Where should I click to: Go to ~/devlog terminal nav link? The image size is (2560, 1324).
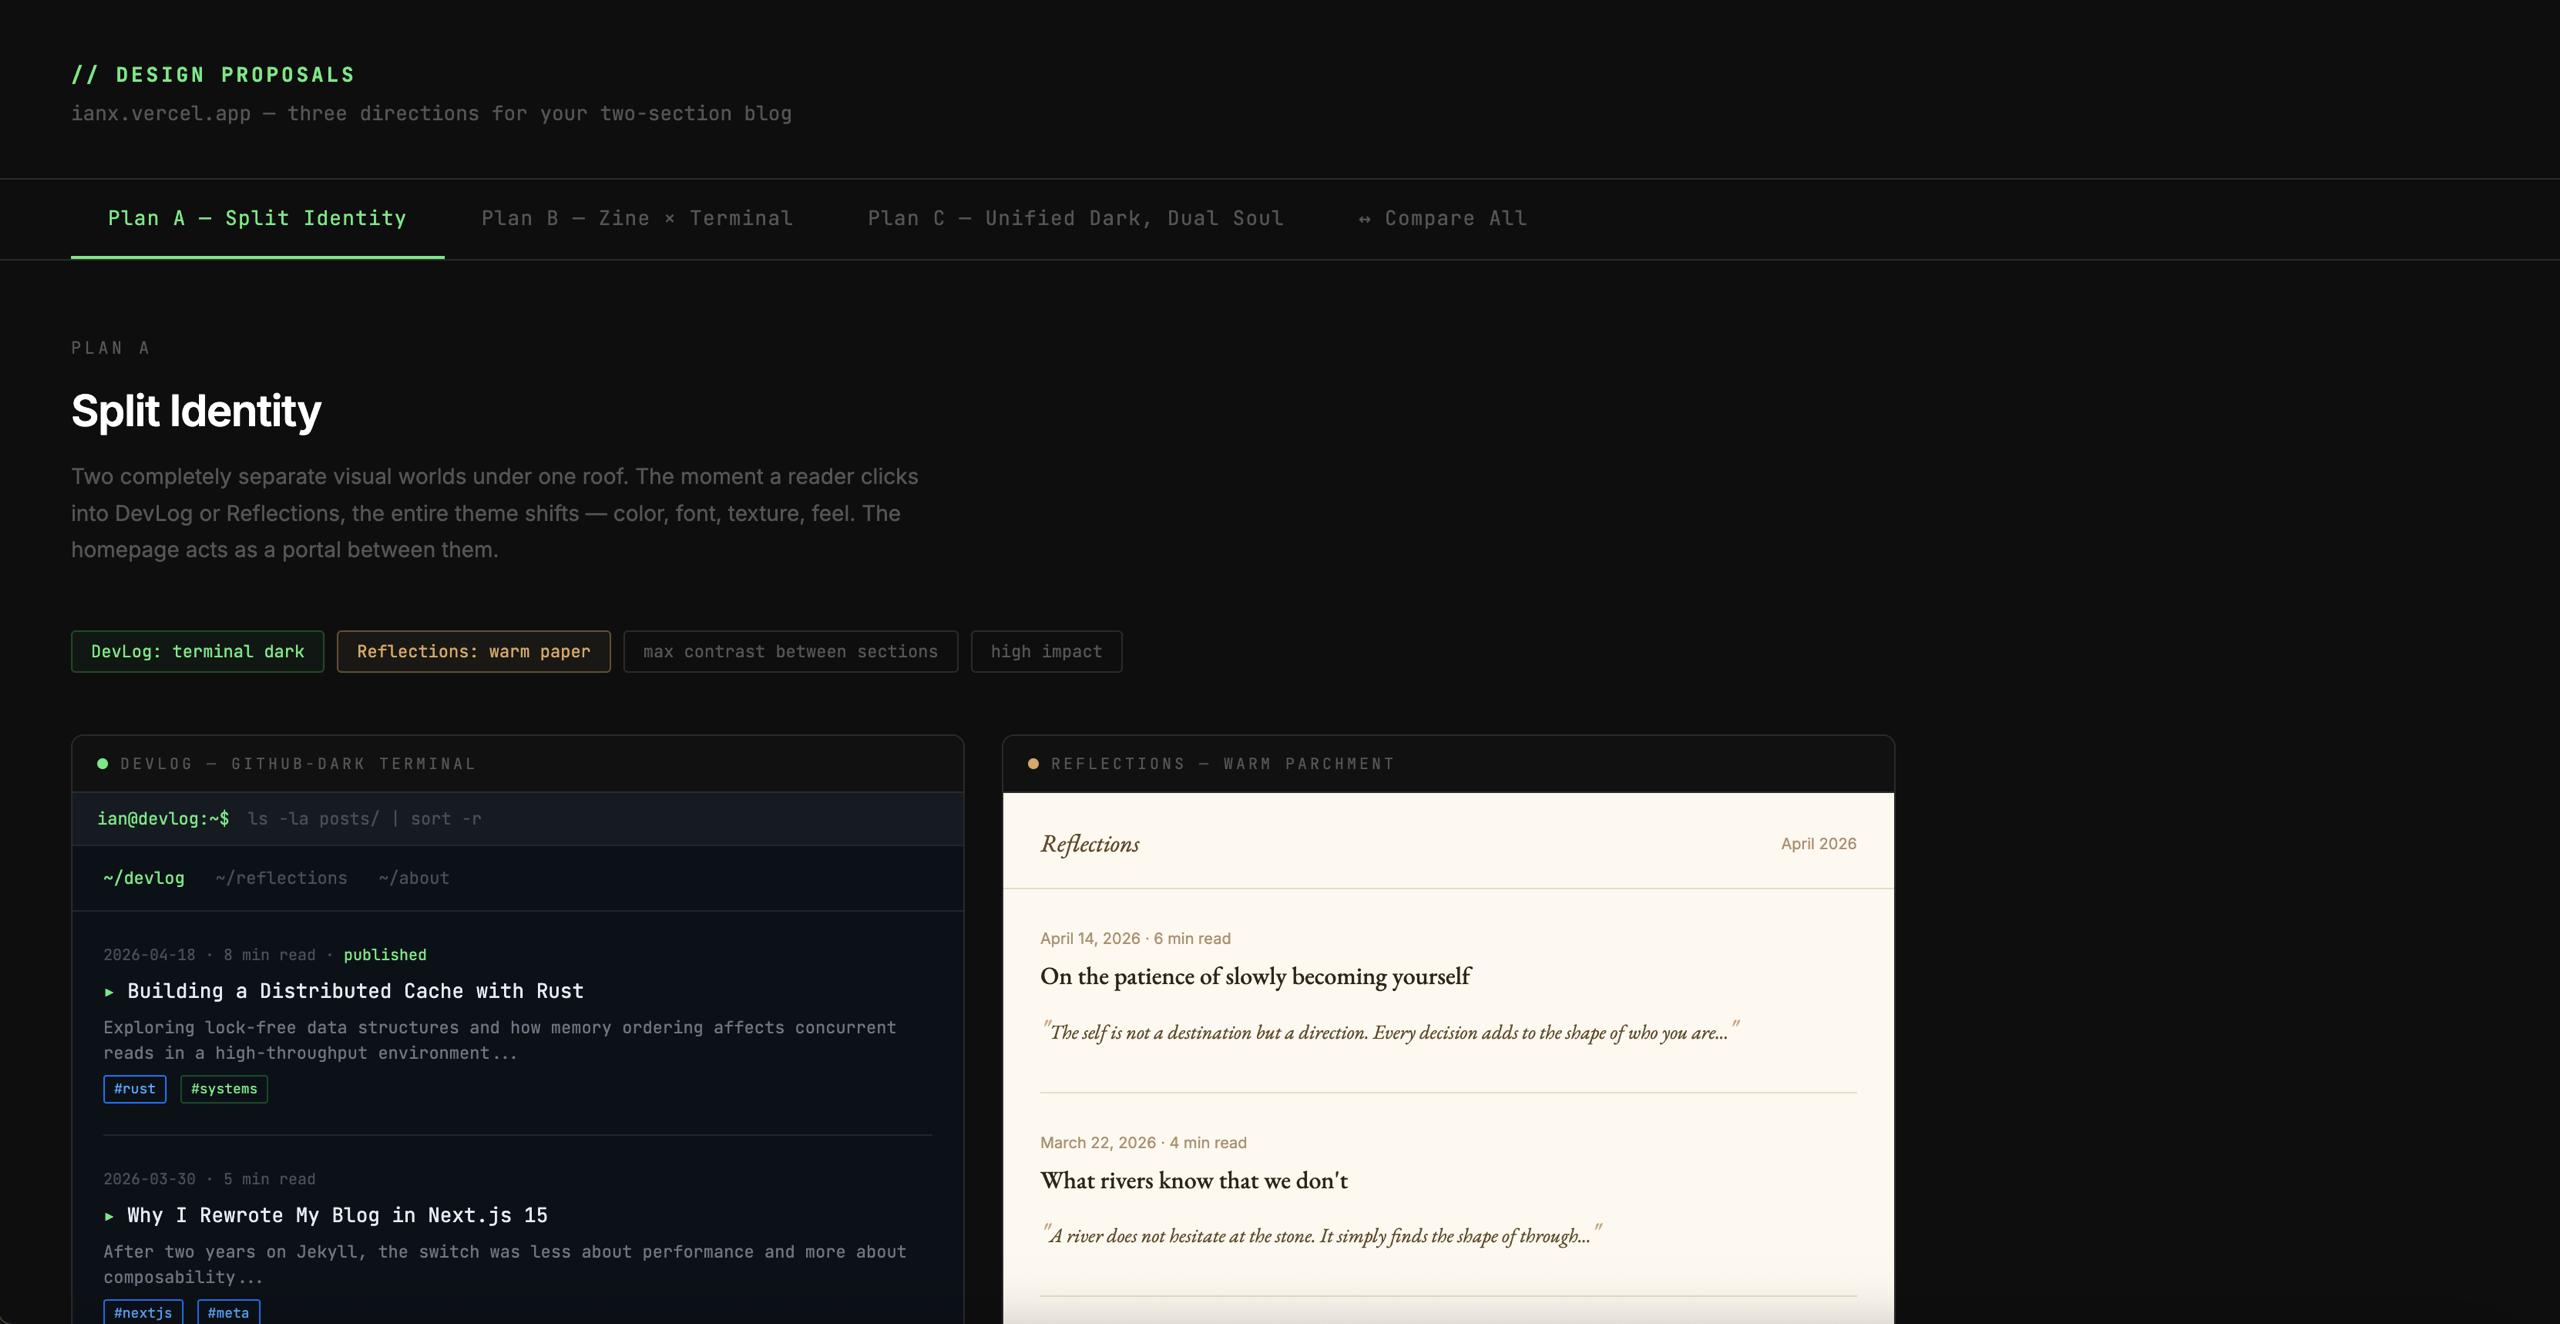144,878
